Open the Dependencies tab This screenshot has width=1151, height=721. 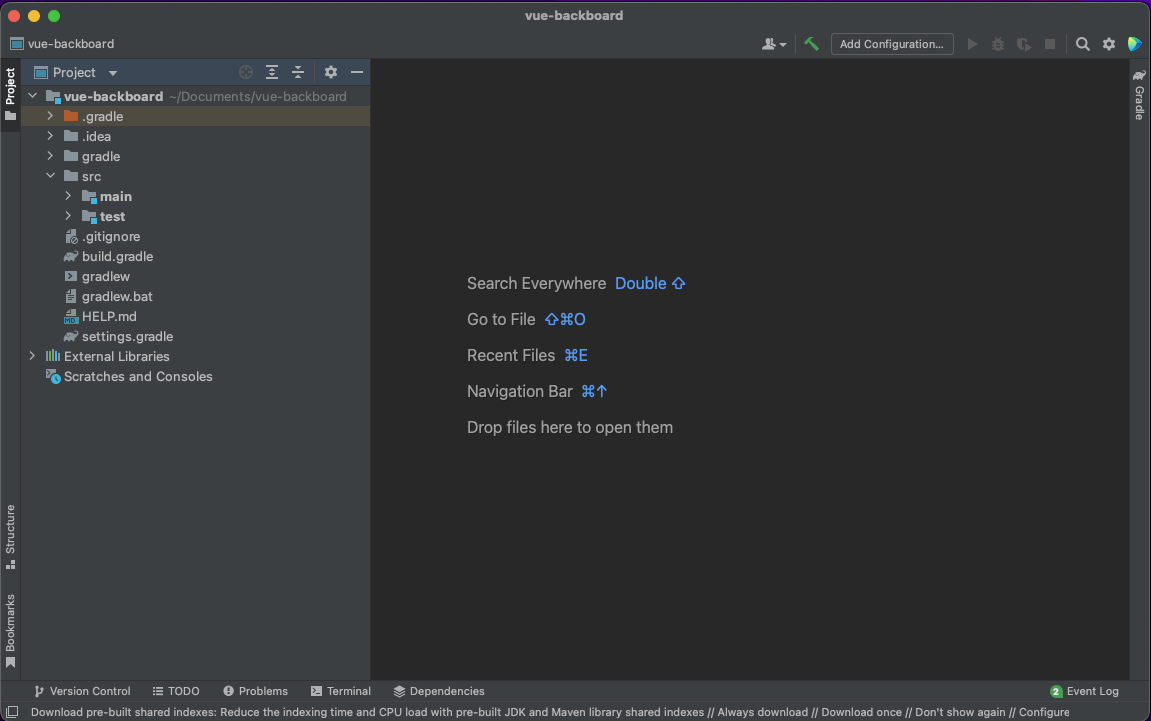[x=439, y=692]
